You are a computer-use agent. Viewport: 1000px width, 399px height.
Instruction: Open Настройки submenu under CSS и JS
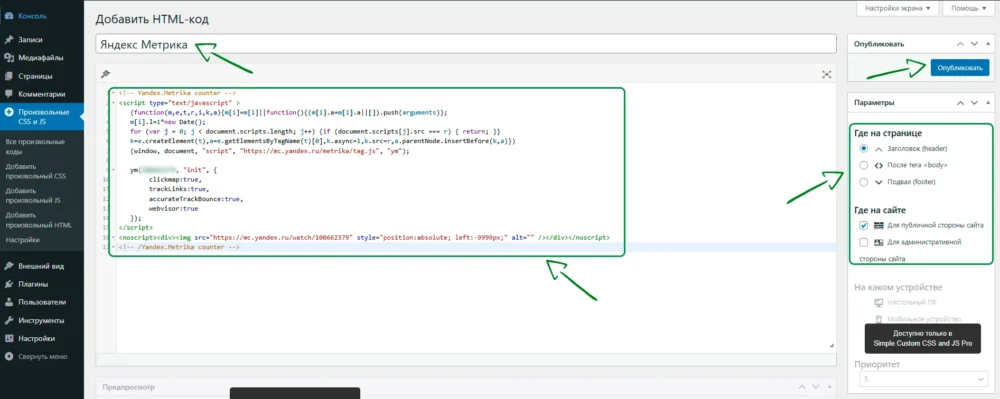pyautogui.click(x=22, y=240)
